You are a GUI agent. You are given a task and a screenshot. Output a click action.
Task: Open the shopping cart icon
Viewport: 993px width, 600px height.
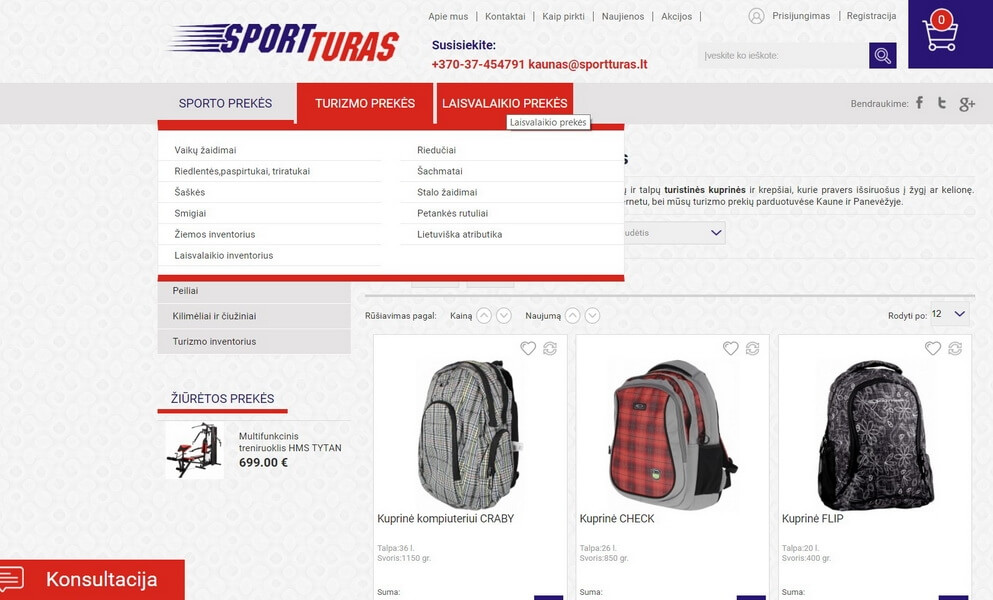coord(940,33)
